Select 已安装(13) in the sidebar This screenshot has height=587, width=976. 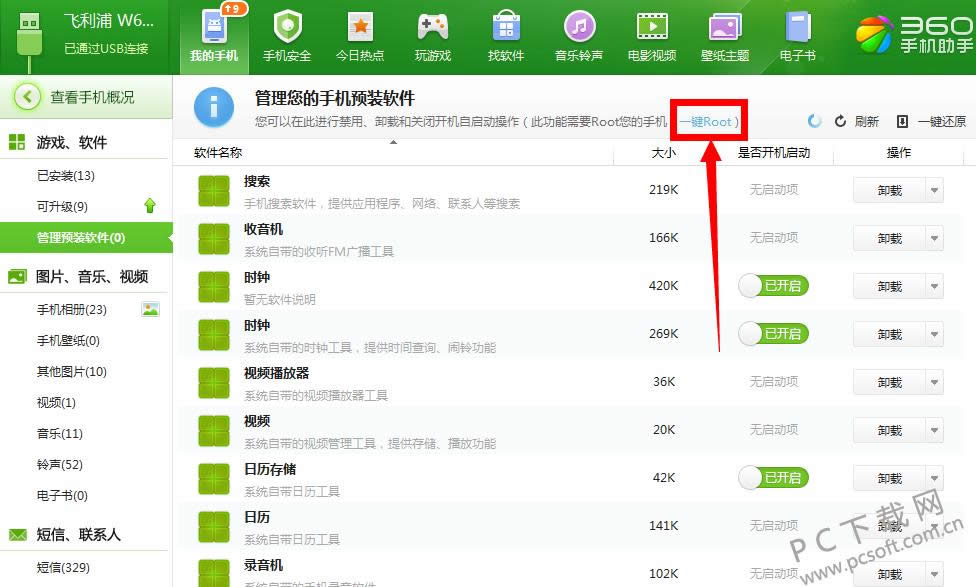click(x=66, y=176)
